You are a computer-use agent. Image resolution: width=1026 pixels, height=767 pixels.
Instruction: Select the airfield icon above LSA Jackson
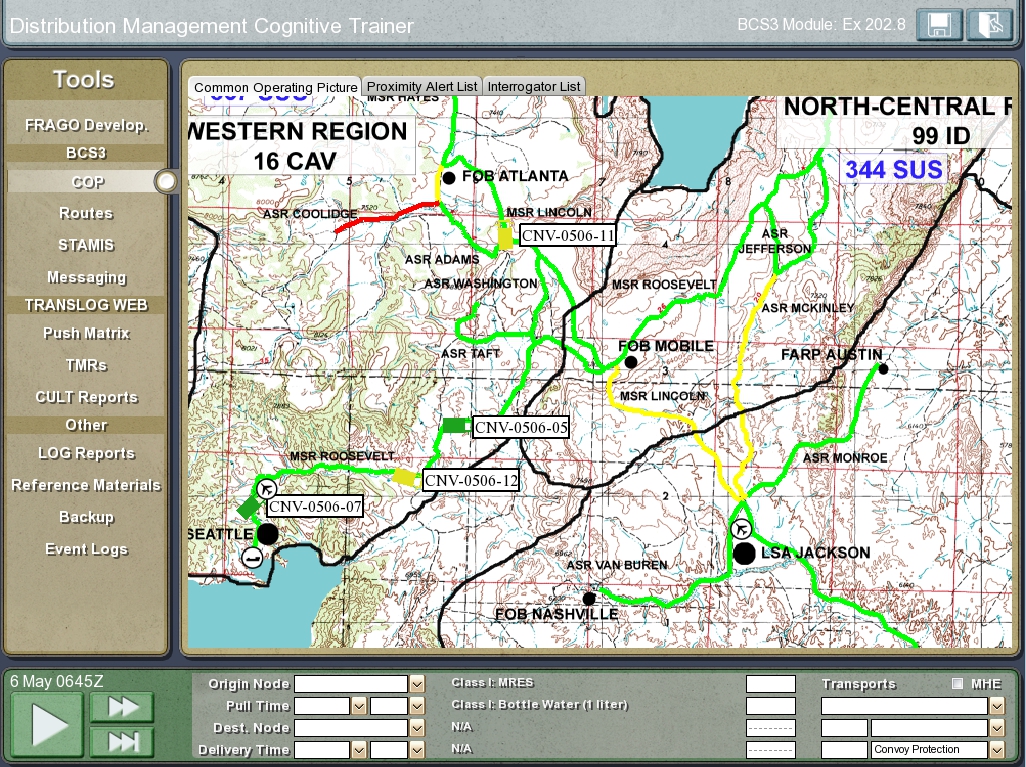741,529
